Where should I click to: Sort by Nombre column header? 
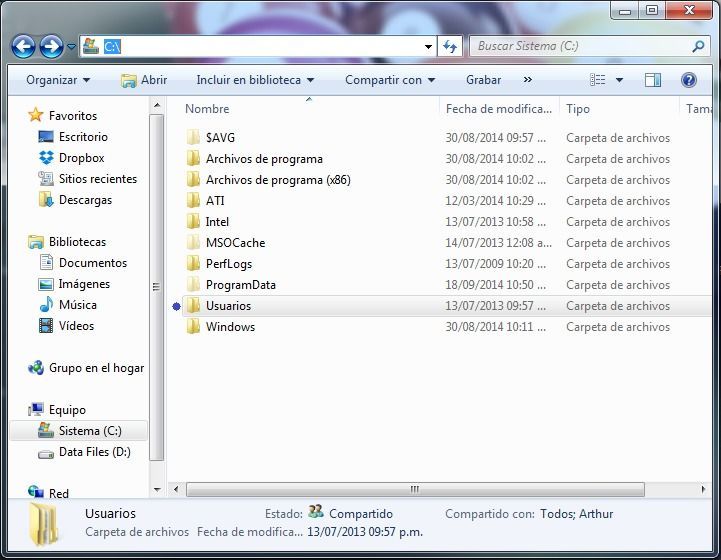pos(208,109)
